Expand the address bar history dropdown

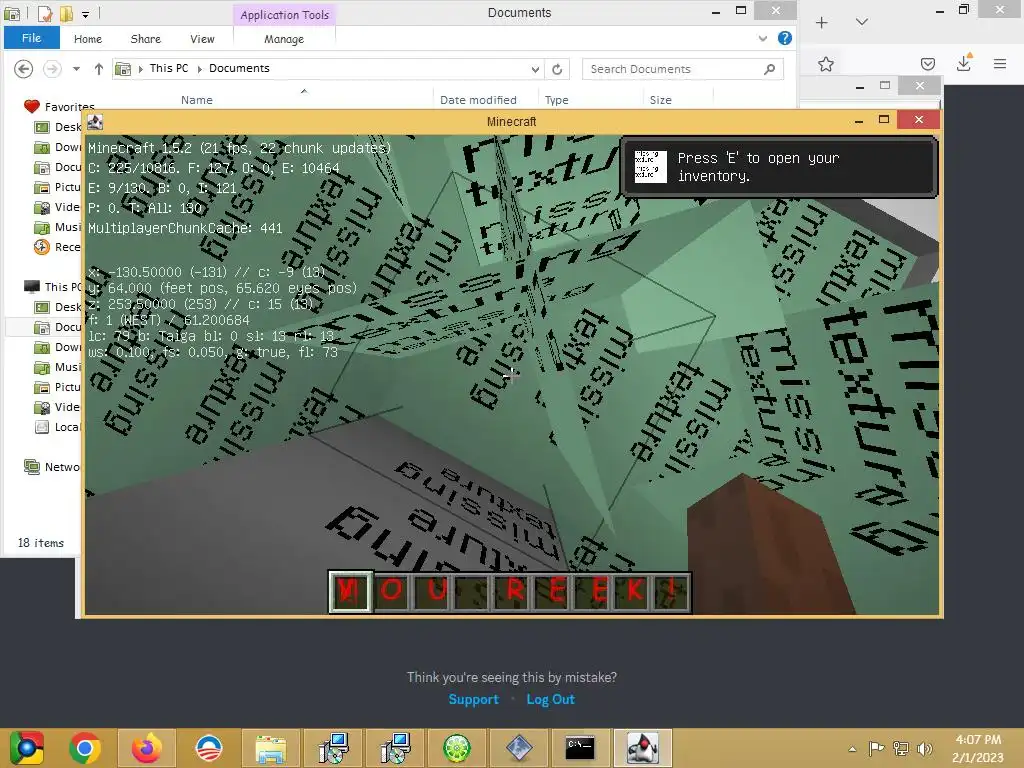[535, 69]
